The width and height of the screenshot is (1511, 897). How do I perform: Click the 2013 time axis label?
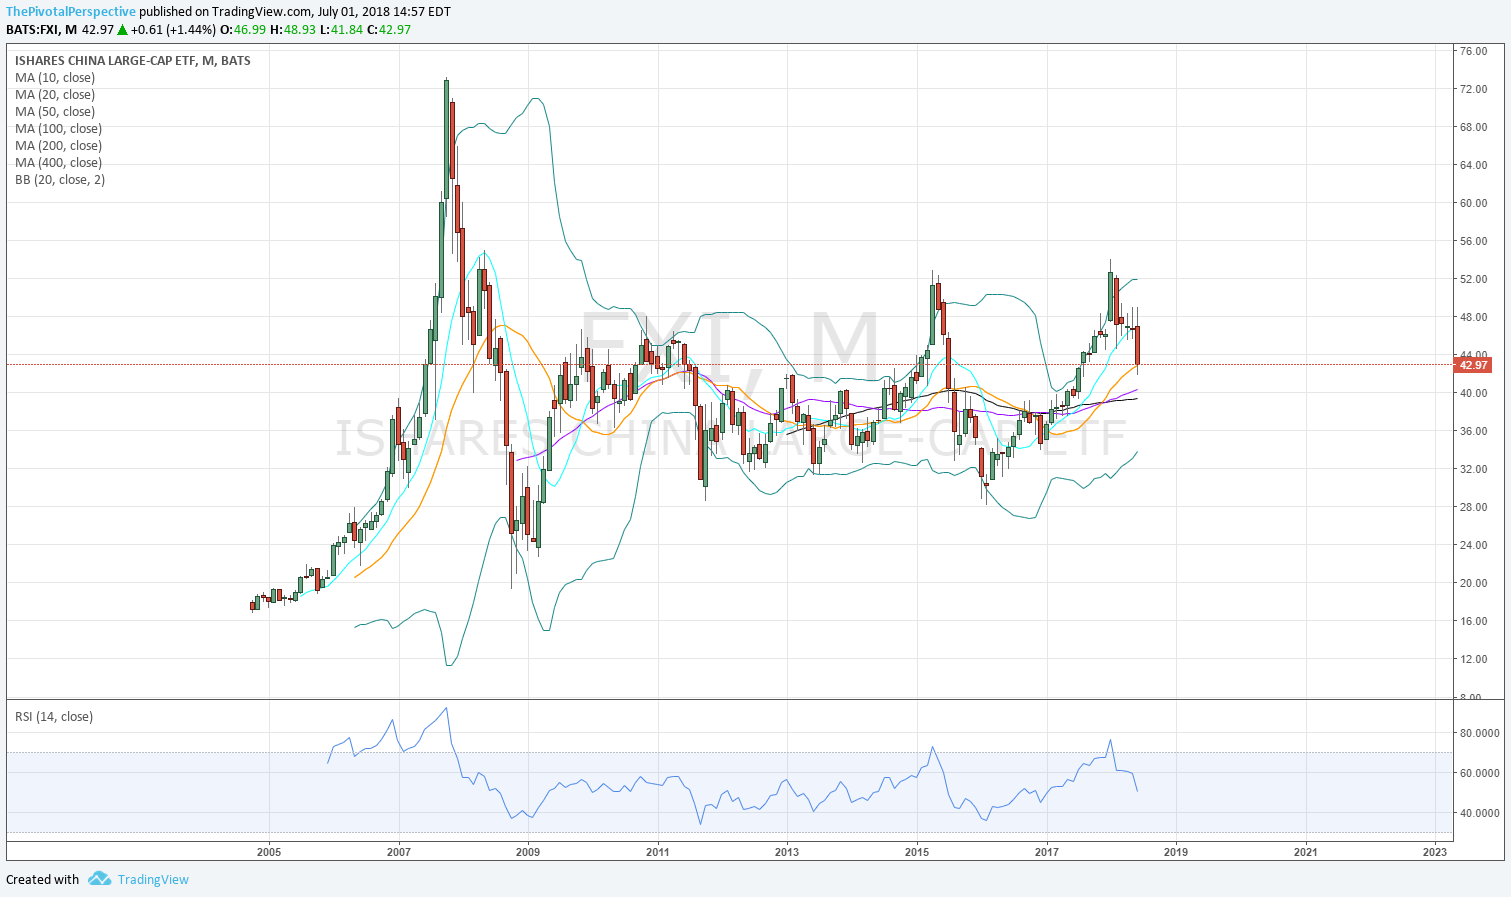pyautogui.click(x=787, y=852)
